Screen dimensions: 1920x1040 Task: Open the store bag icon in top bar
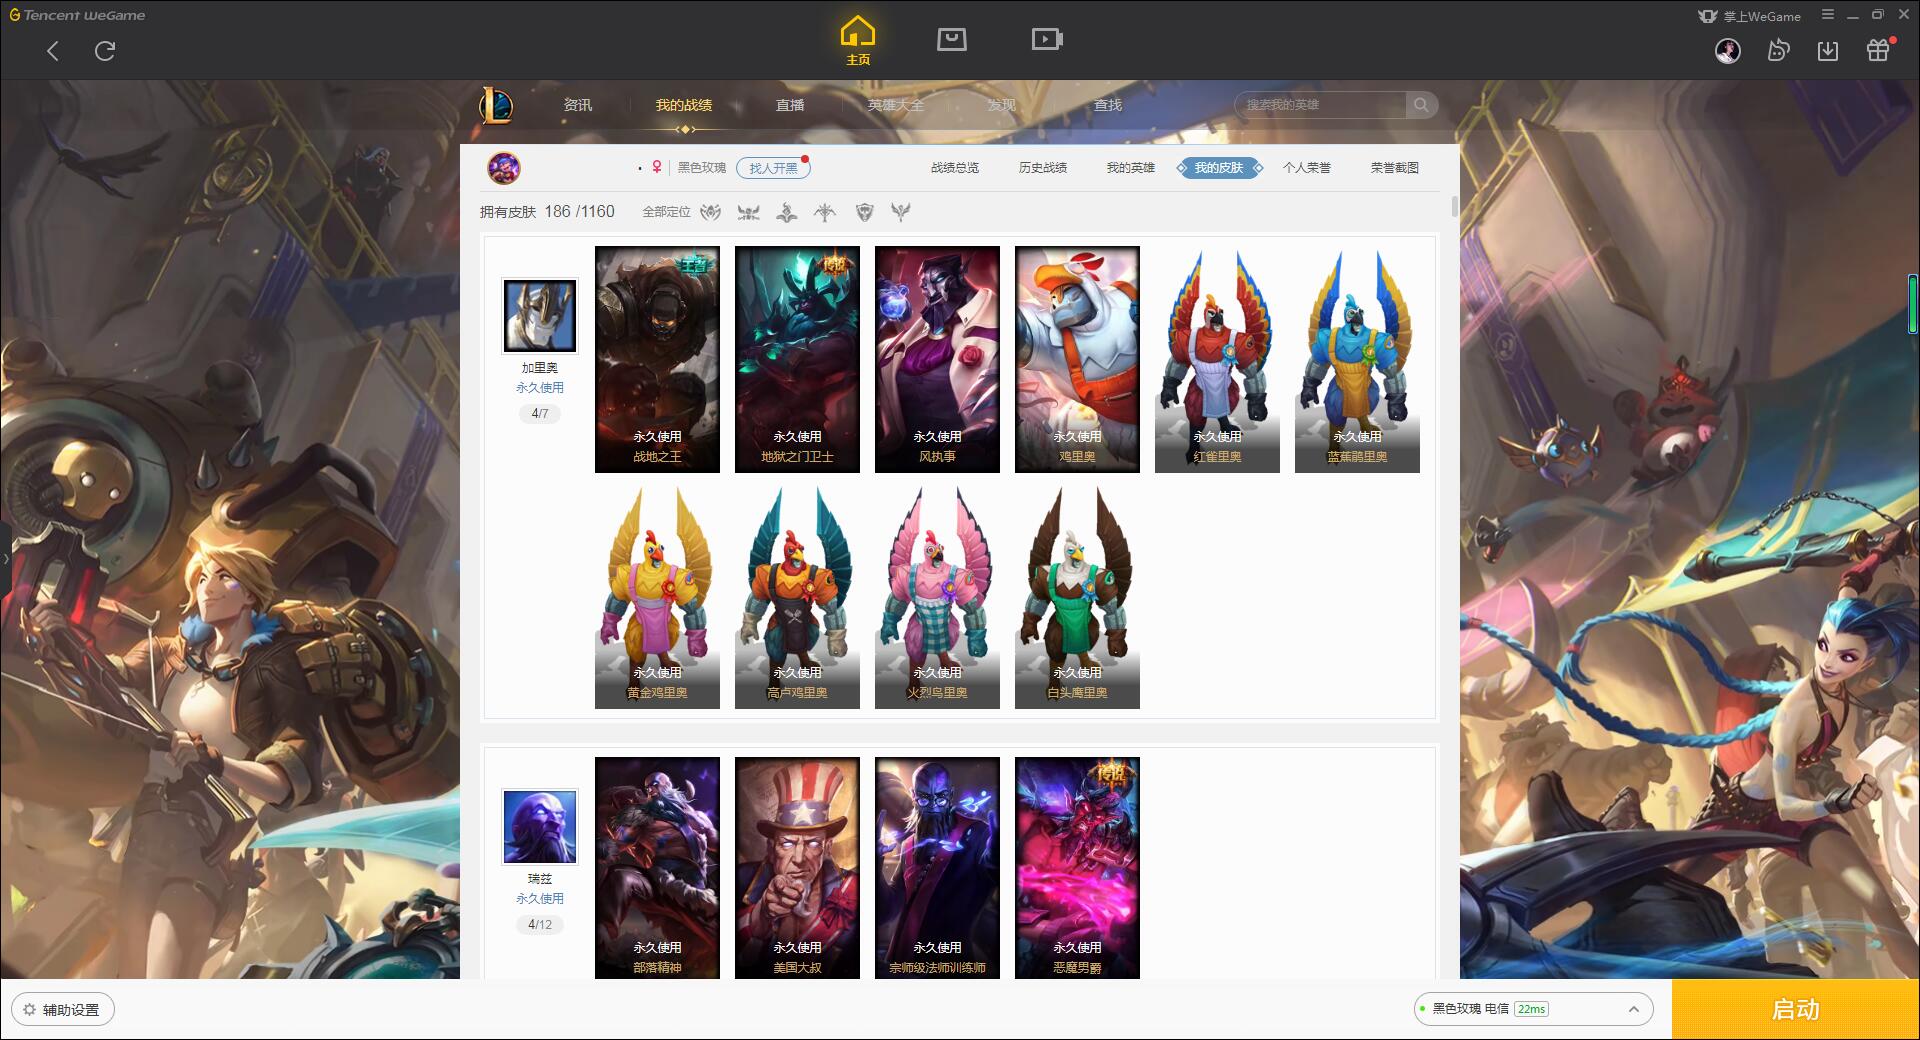pyautogui.click(x=951, y=39)
